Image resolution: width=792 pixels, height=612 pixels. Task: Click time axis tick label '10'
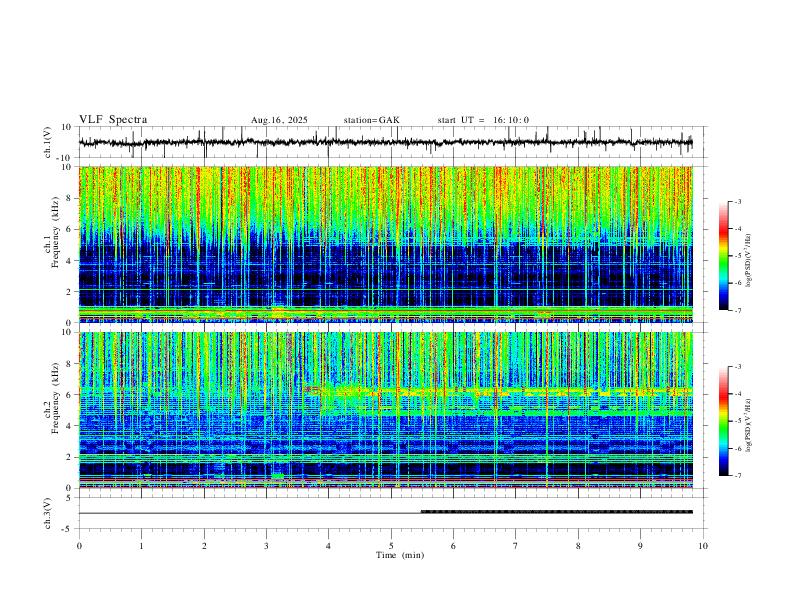(x=703, y=546)
